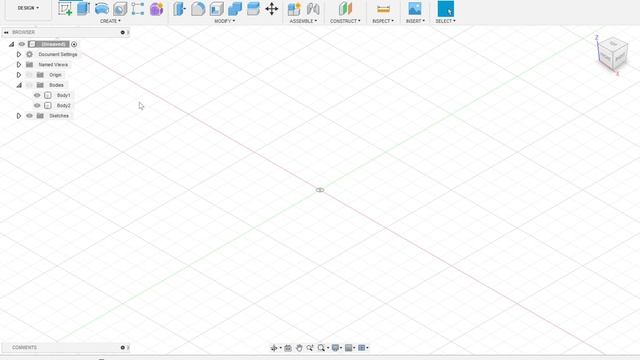Viewport: 640px width, 360px height.
Task: Toggle the Origin folder visibility eye
Action: point(29,75)
